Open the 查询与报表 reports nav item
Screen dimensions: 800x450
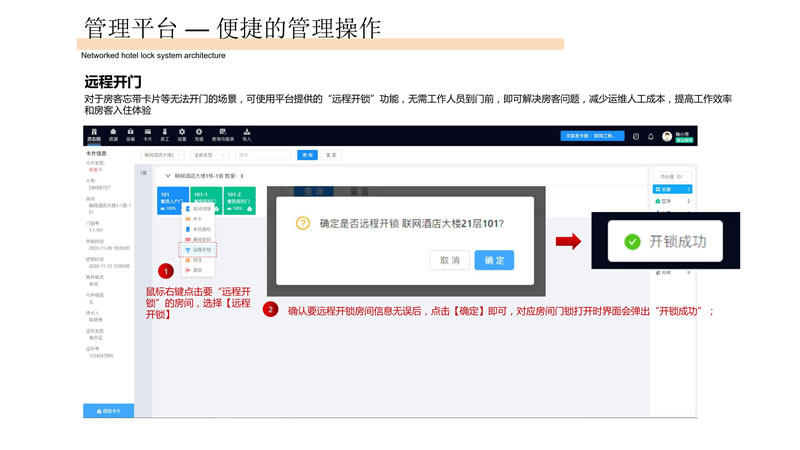coord(223,135)
